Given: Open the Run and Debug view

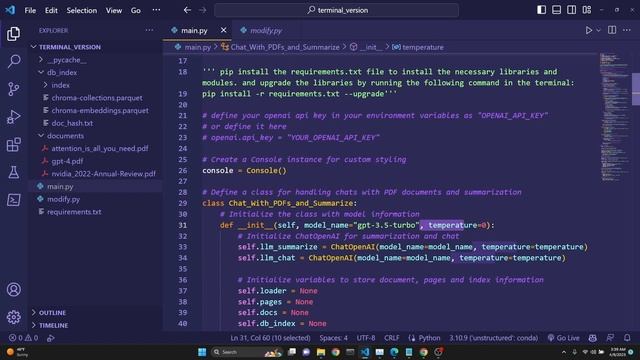Looking at the screenshot, I should click(x=13, y=117).
